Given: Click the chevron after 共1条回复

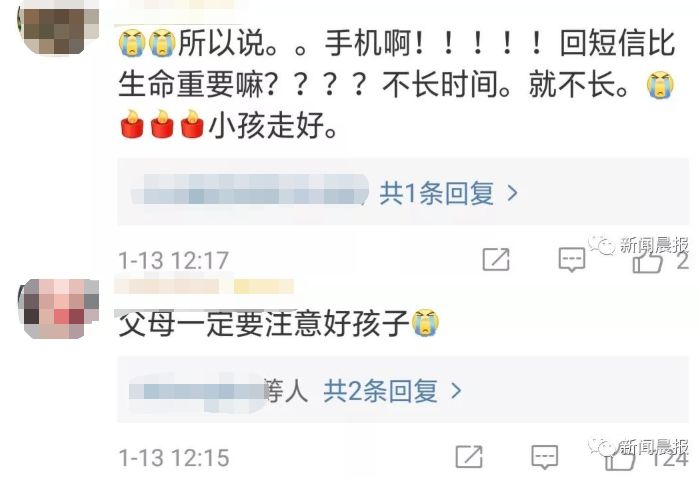Looking at the screenshot, I should click(513, 194).
